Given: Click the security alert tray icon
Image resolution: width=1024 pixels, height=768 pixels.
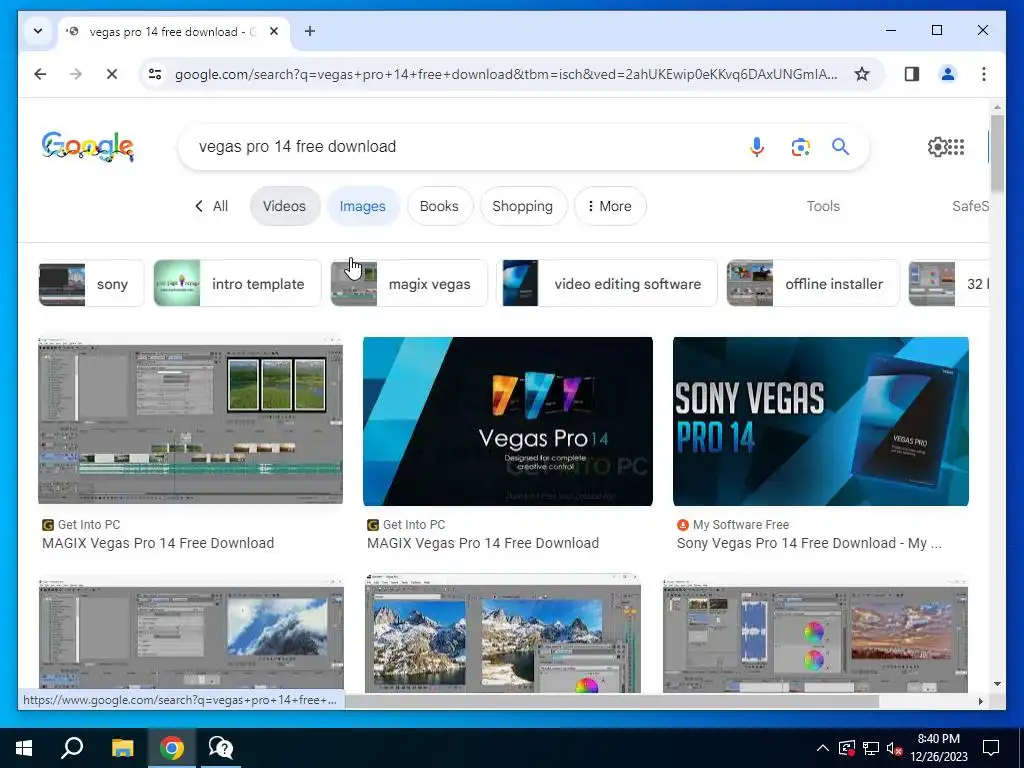Looking at the screenshot, I should pyautogui.click(x=847, y=748).
